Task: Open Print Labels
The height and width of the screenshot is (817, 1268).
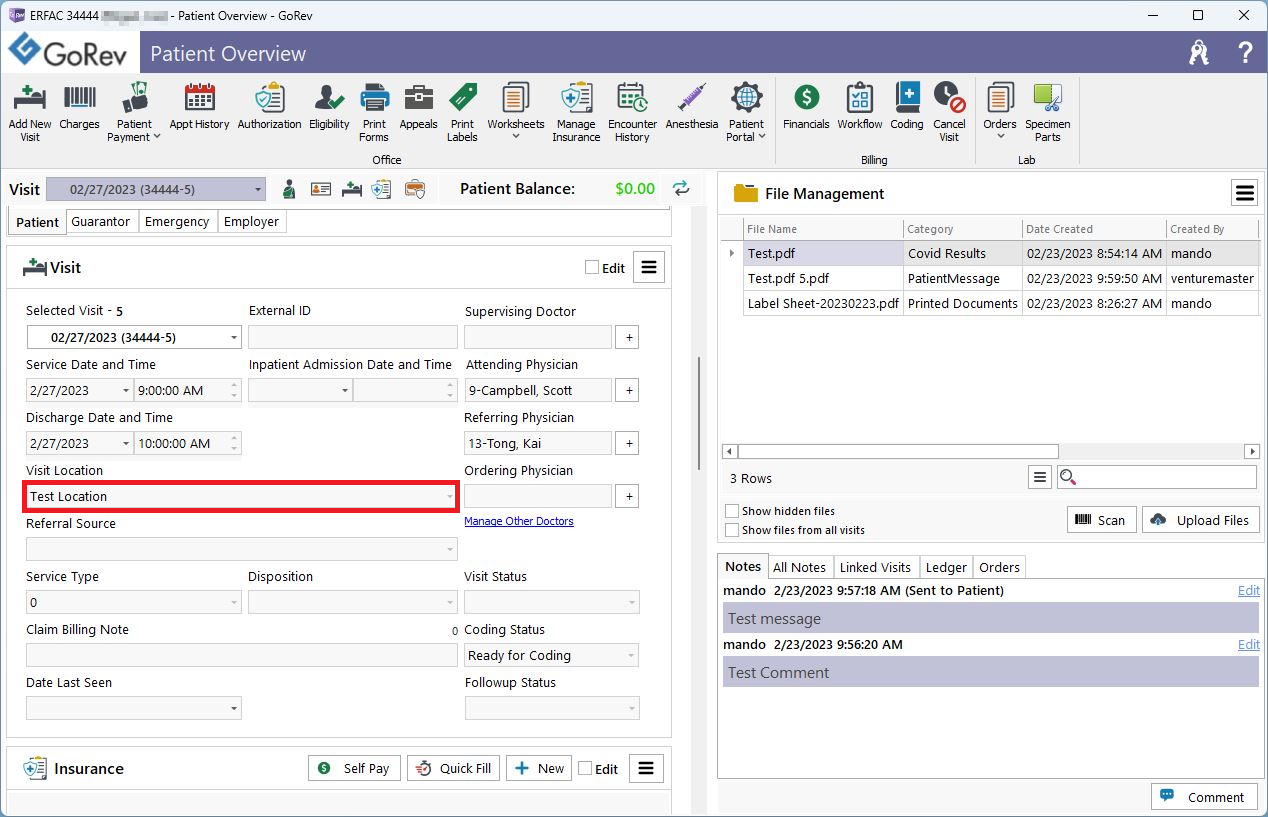Action: (x=462, y=112)
